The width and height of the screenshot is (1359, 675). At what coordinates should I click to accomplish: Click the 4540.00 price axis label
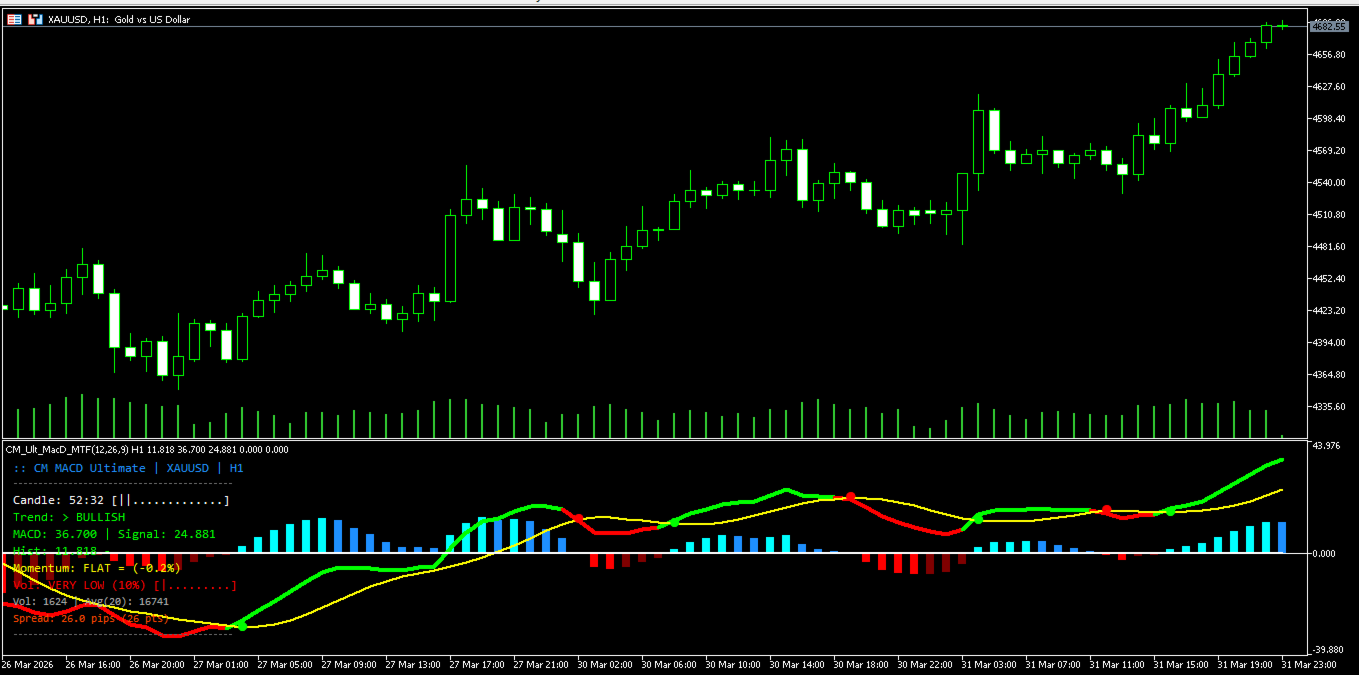pos(1331,183)
